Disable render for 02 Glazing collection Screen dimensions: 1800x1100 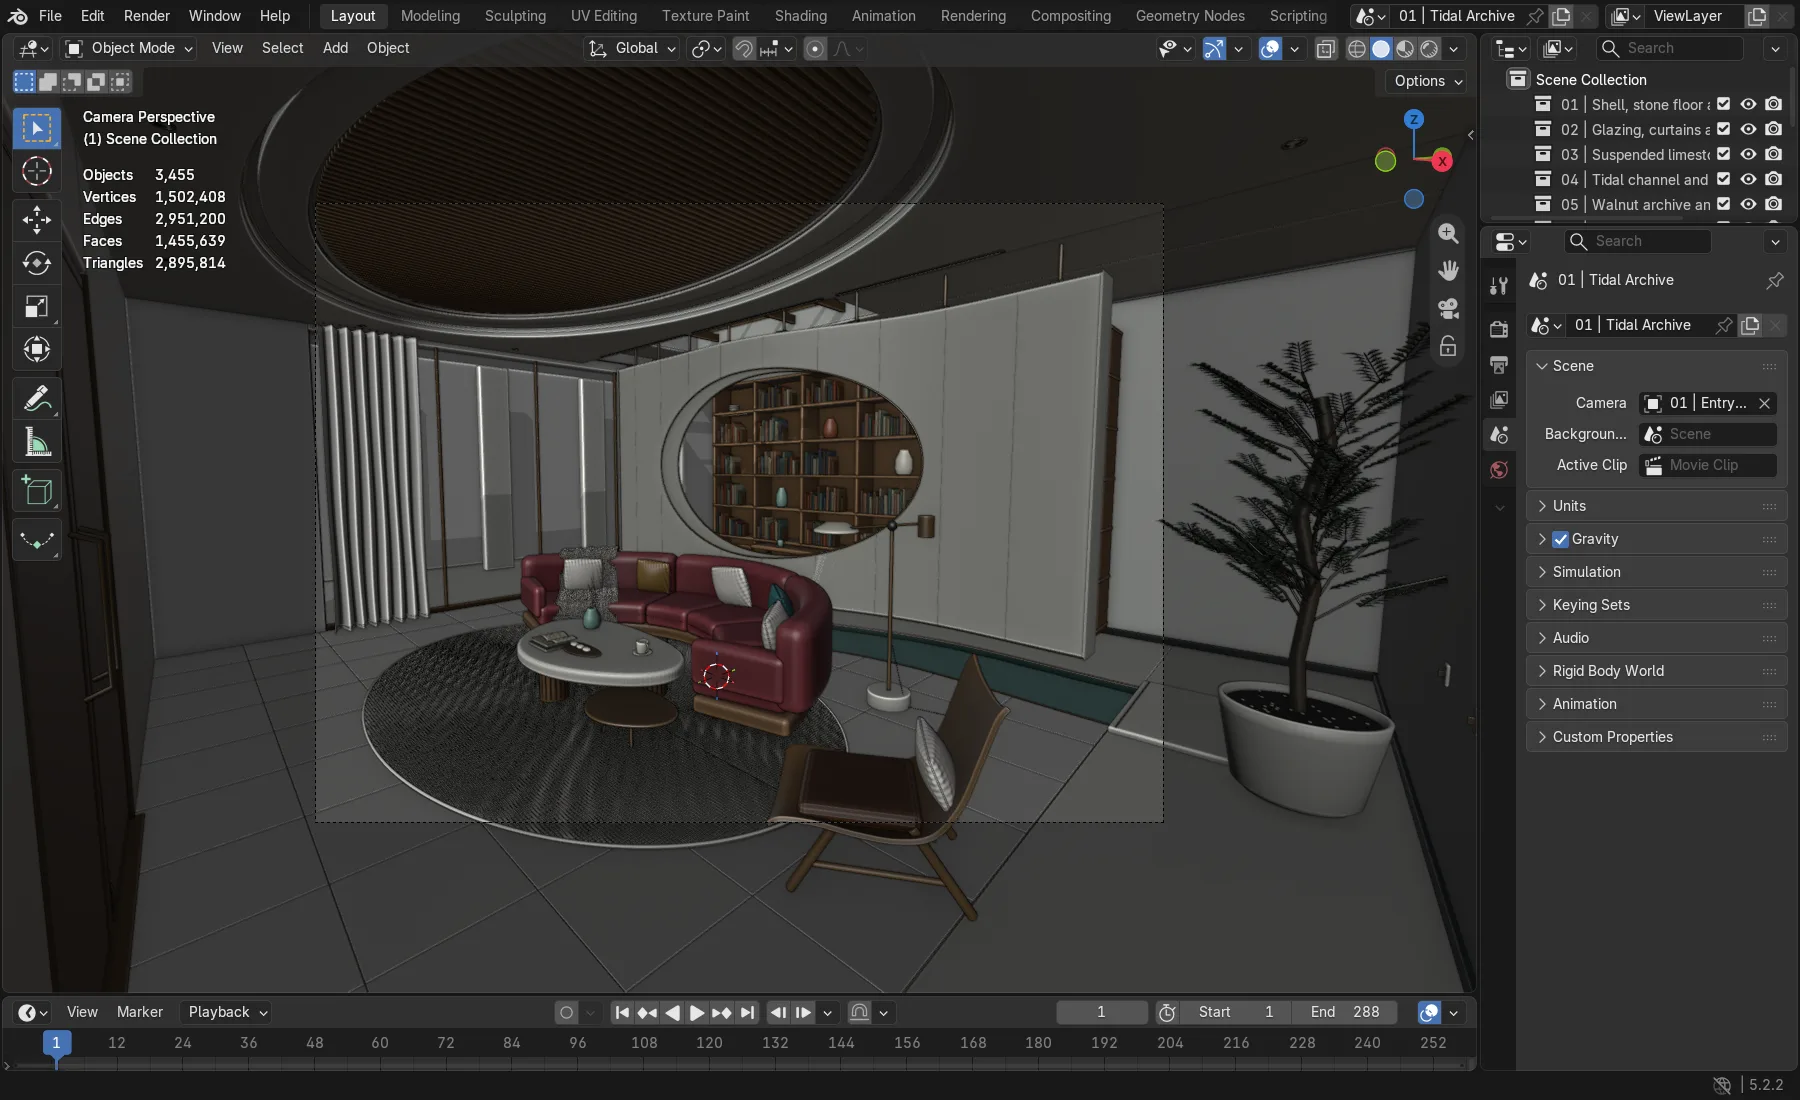coord(1773,129)
